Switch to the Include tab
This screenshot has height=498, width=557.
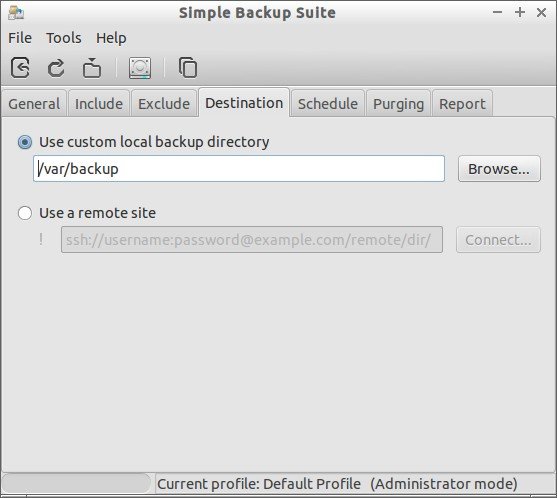point(99,104)
